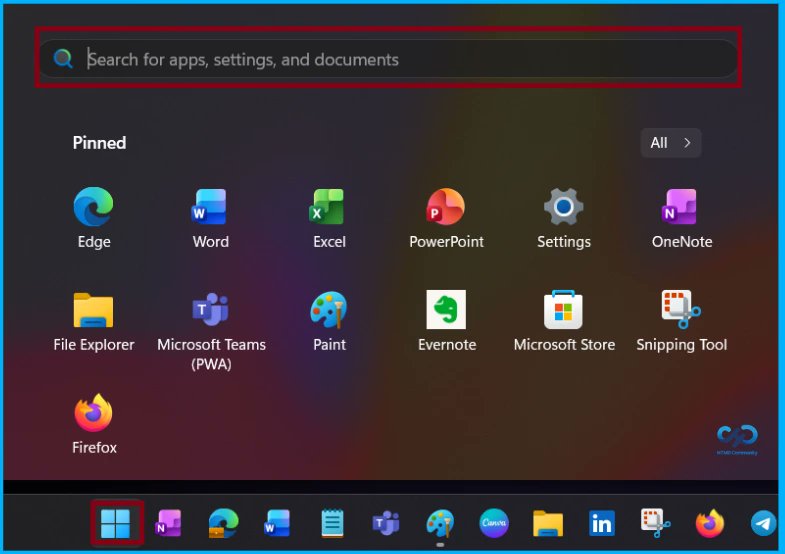The width and height of the screenshot is (785, 554).
Task: Open Edge from the pinned apps
Action: click(94, 218)
